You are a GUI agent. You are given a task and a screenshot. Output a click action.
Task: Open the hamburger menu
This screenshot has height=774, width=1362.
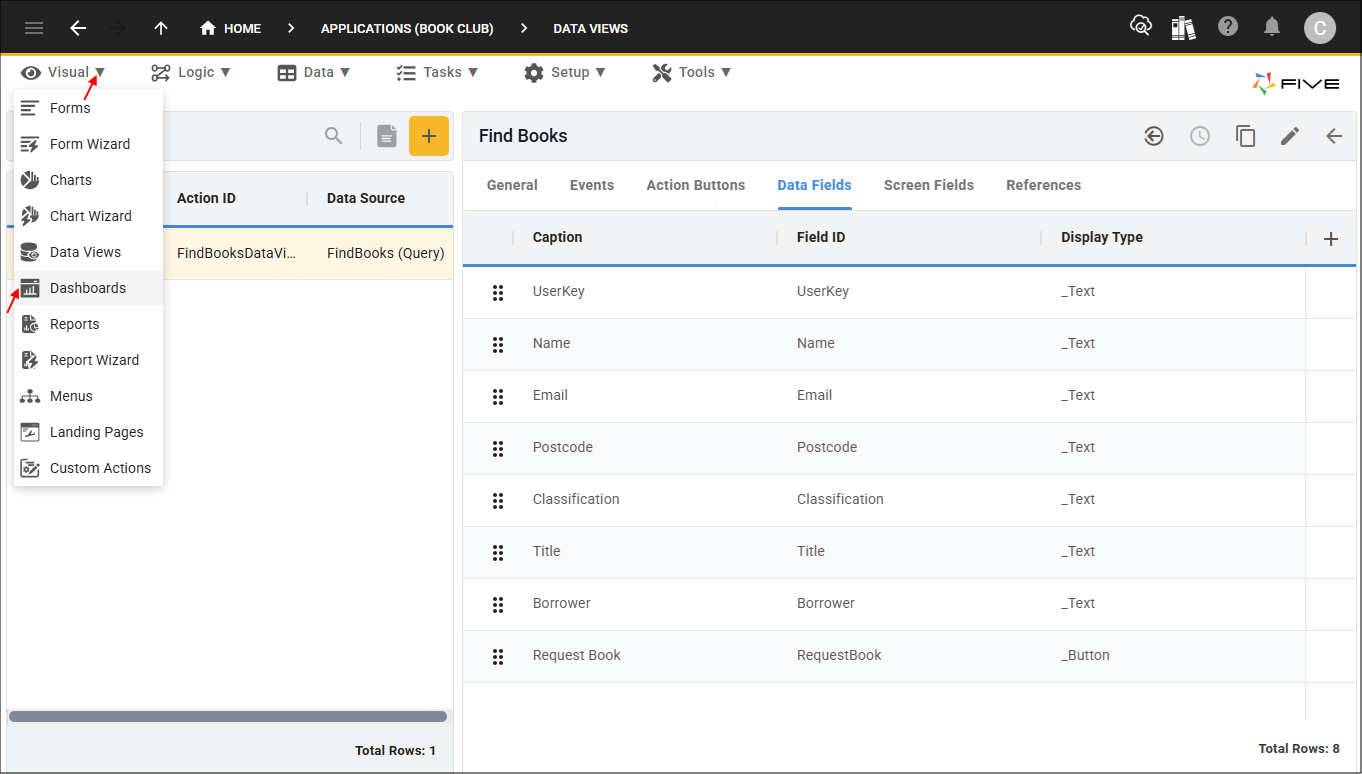[33, 27]
